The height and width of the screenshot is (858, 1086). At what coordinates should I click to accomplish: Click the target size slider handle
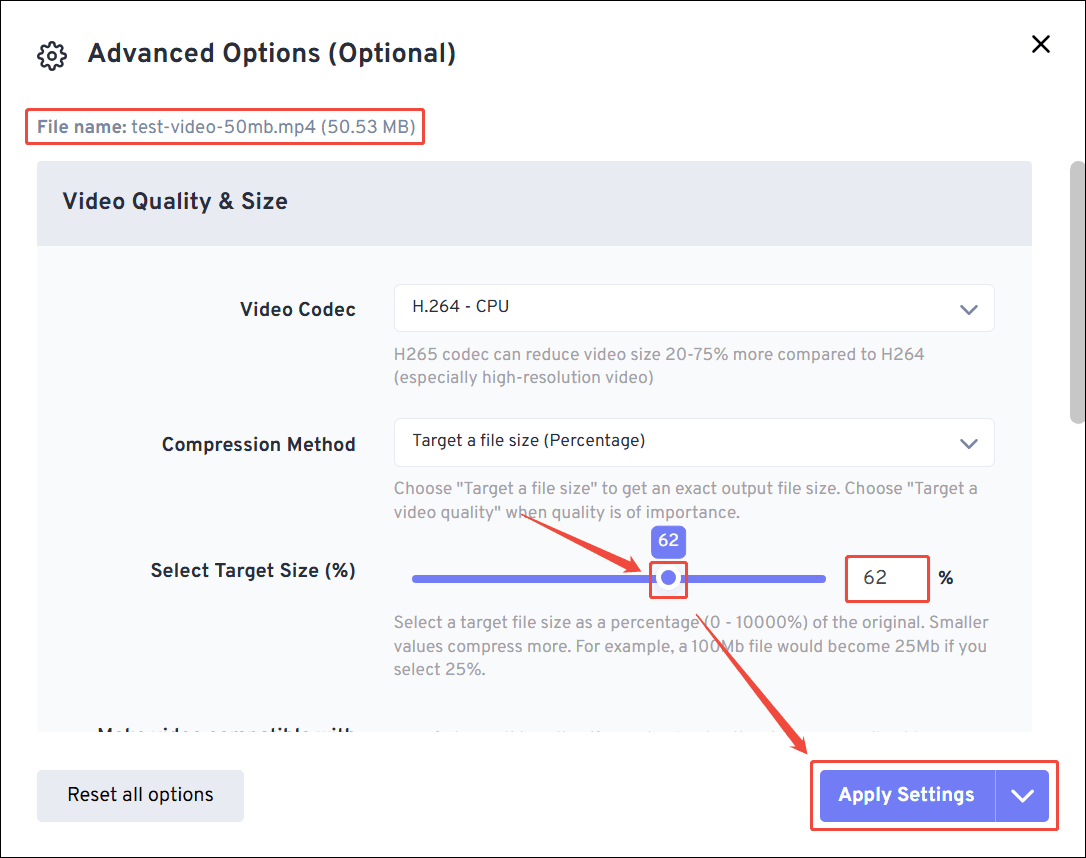click(668, 578)
